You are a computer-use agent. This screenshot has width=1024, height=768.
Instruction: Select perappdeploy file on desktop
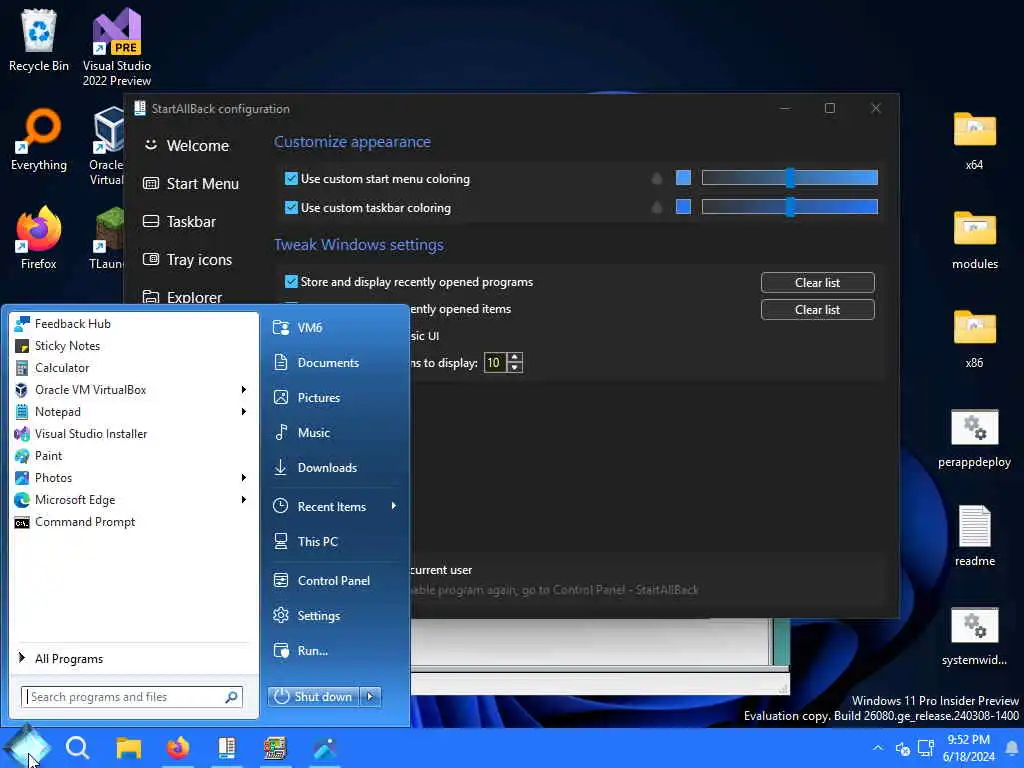tap(974, 438)
